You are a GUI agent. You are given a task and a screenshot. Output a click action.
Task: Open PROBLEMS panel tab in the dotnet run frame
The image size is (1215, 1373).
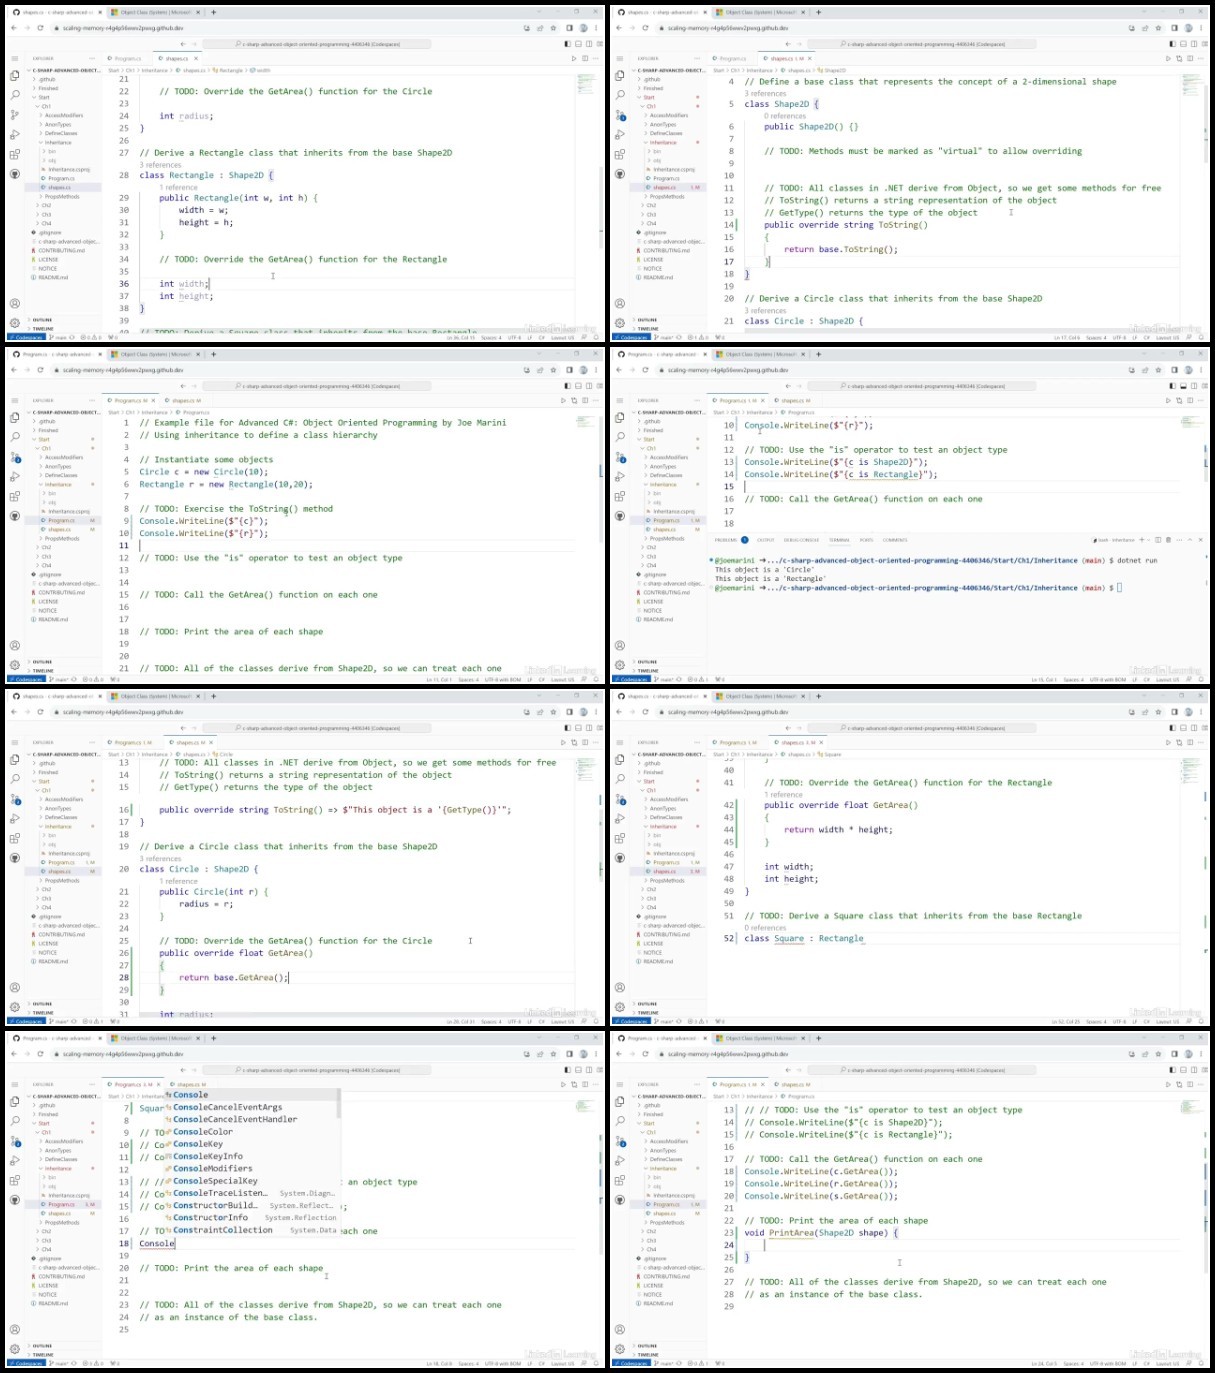727,540
